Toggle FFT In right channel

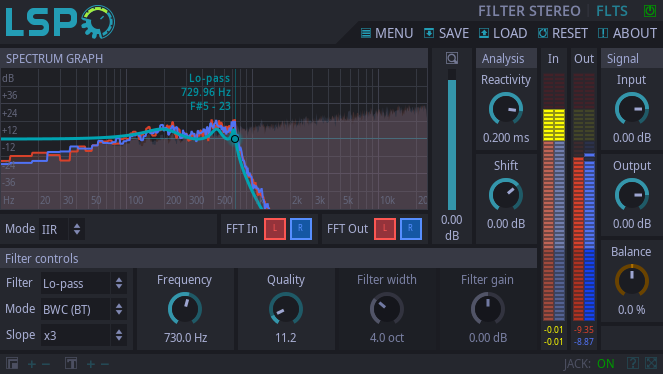(x=301, y=229)
